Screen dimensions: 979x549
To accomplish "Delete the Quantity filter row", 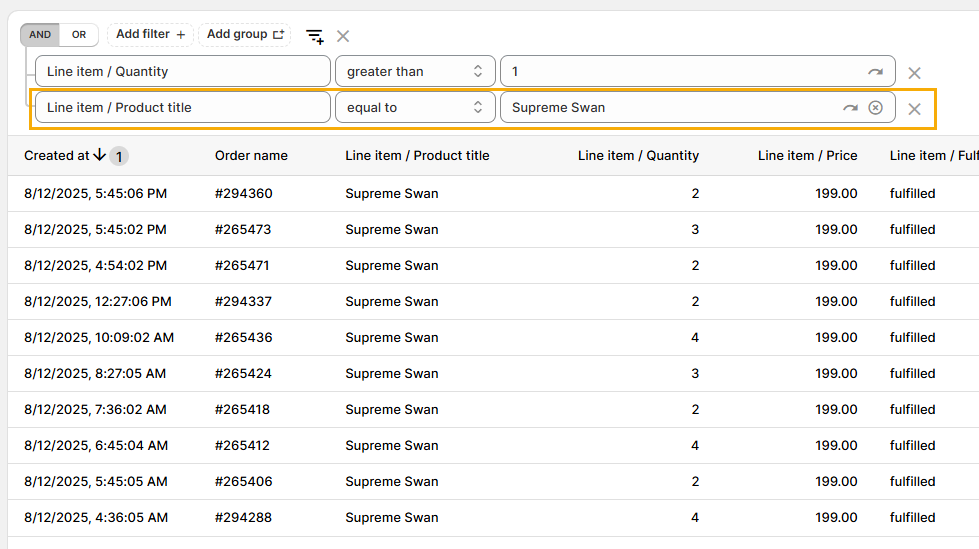I will point(913,73).
